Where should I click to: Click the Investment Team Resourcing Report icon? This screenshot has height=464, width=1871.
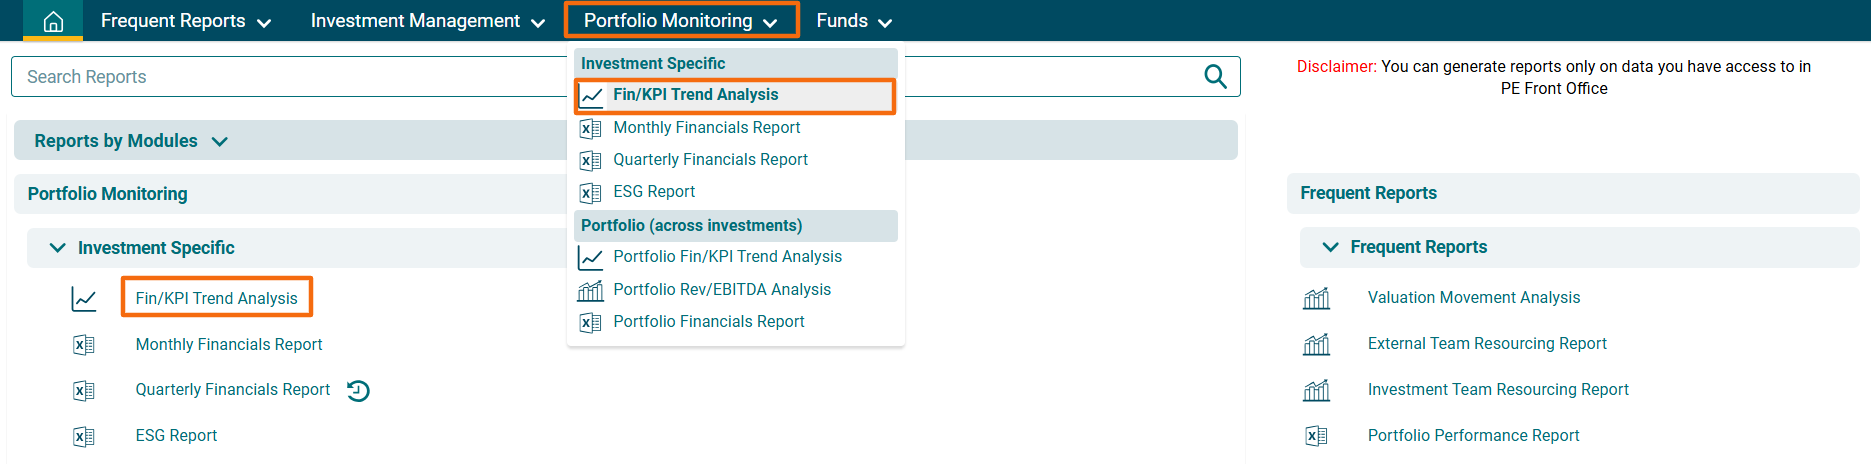[1316, 390]
